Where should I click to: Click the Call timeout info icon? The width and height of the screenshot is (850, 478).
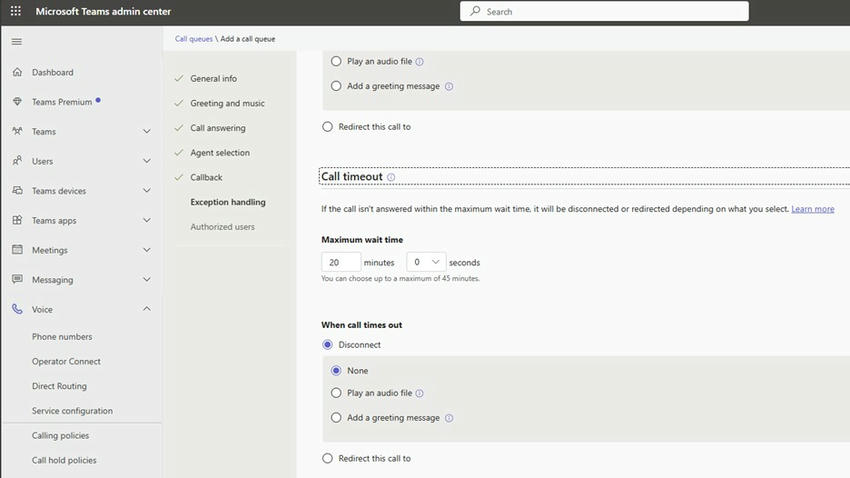391,177
